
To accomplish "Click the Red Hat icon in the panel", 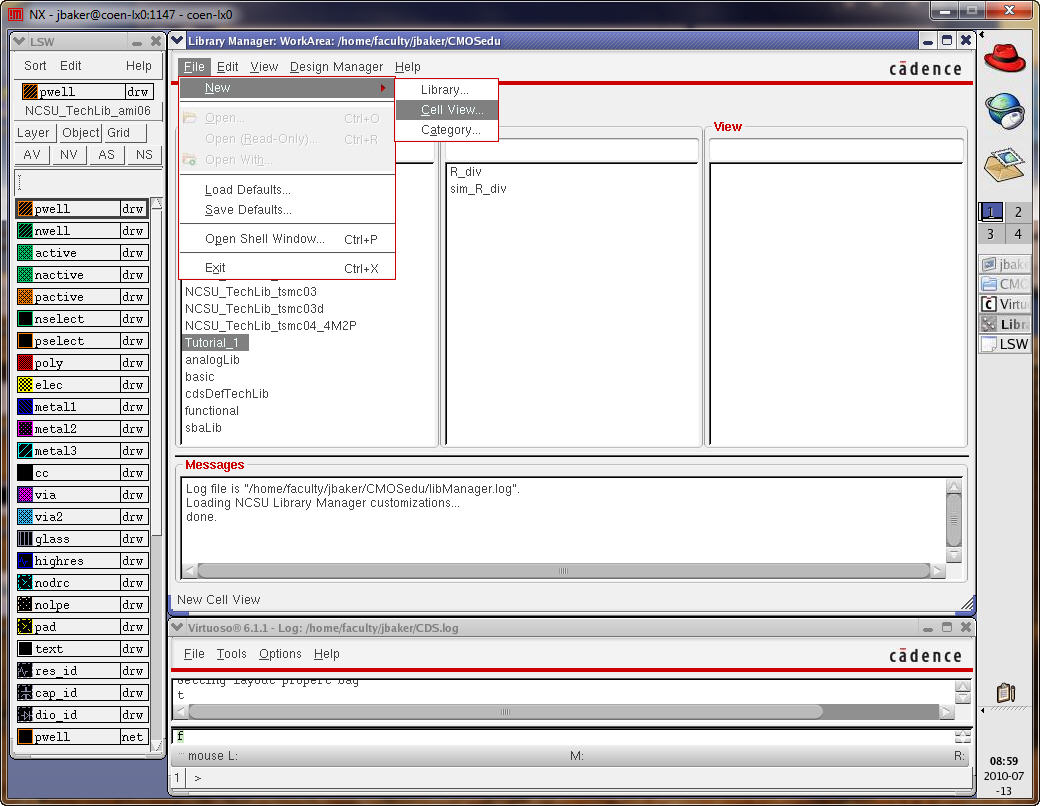I will [x=1004, y=57].
